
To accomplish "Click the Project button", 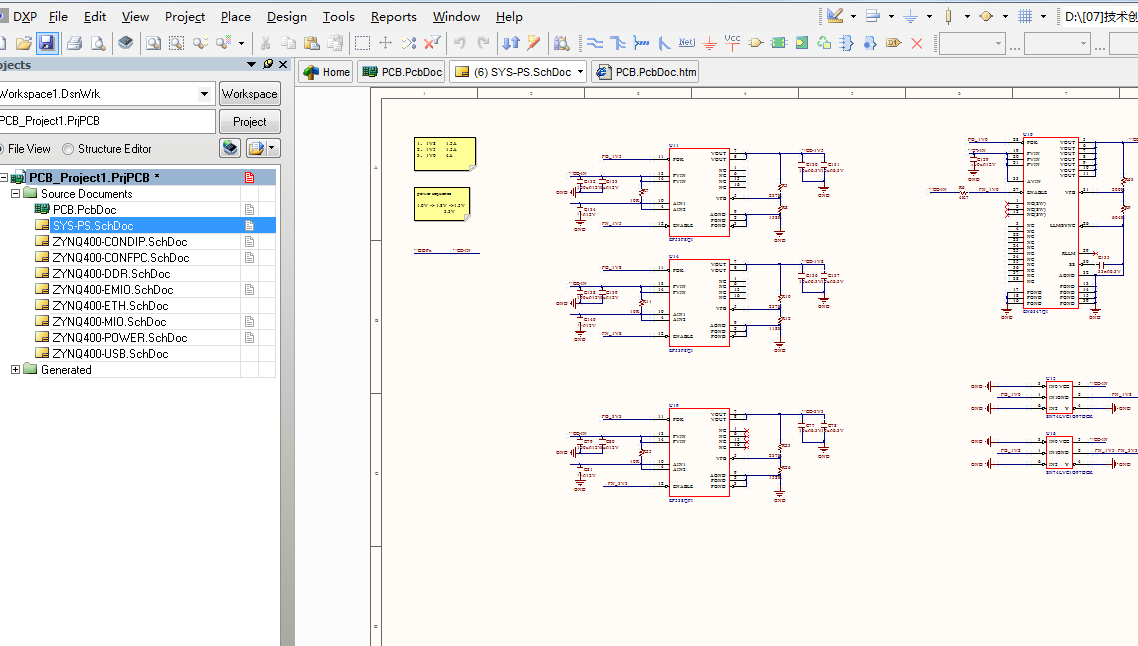I will point(250,122).
